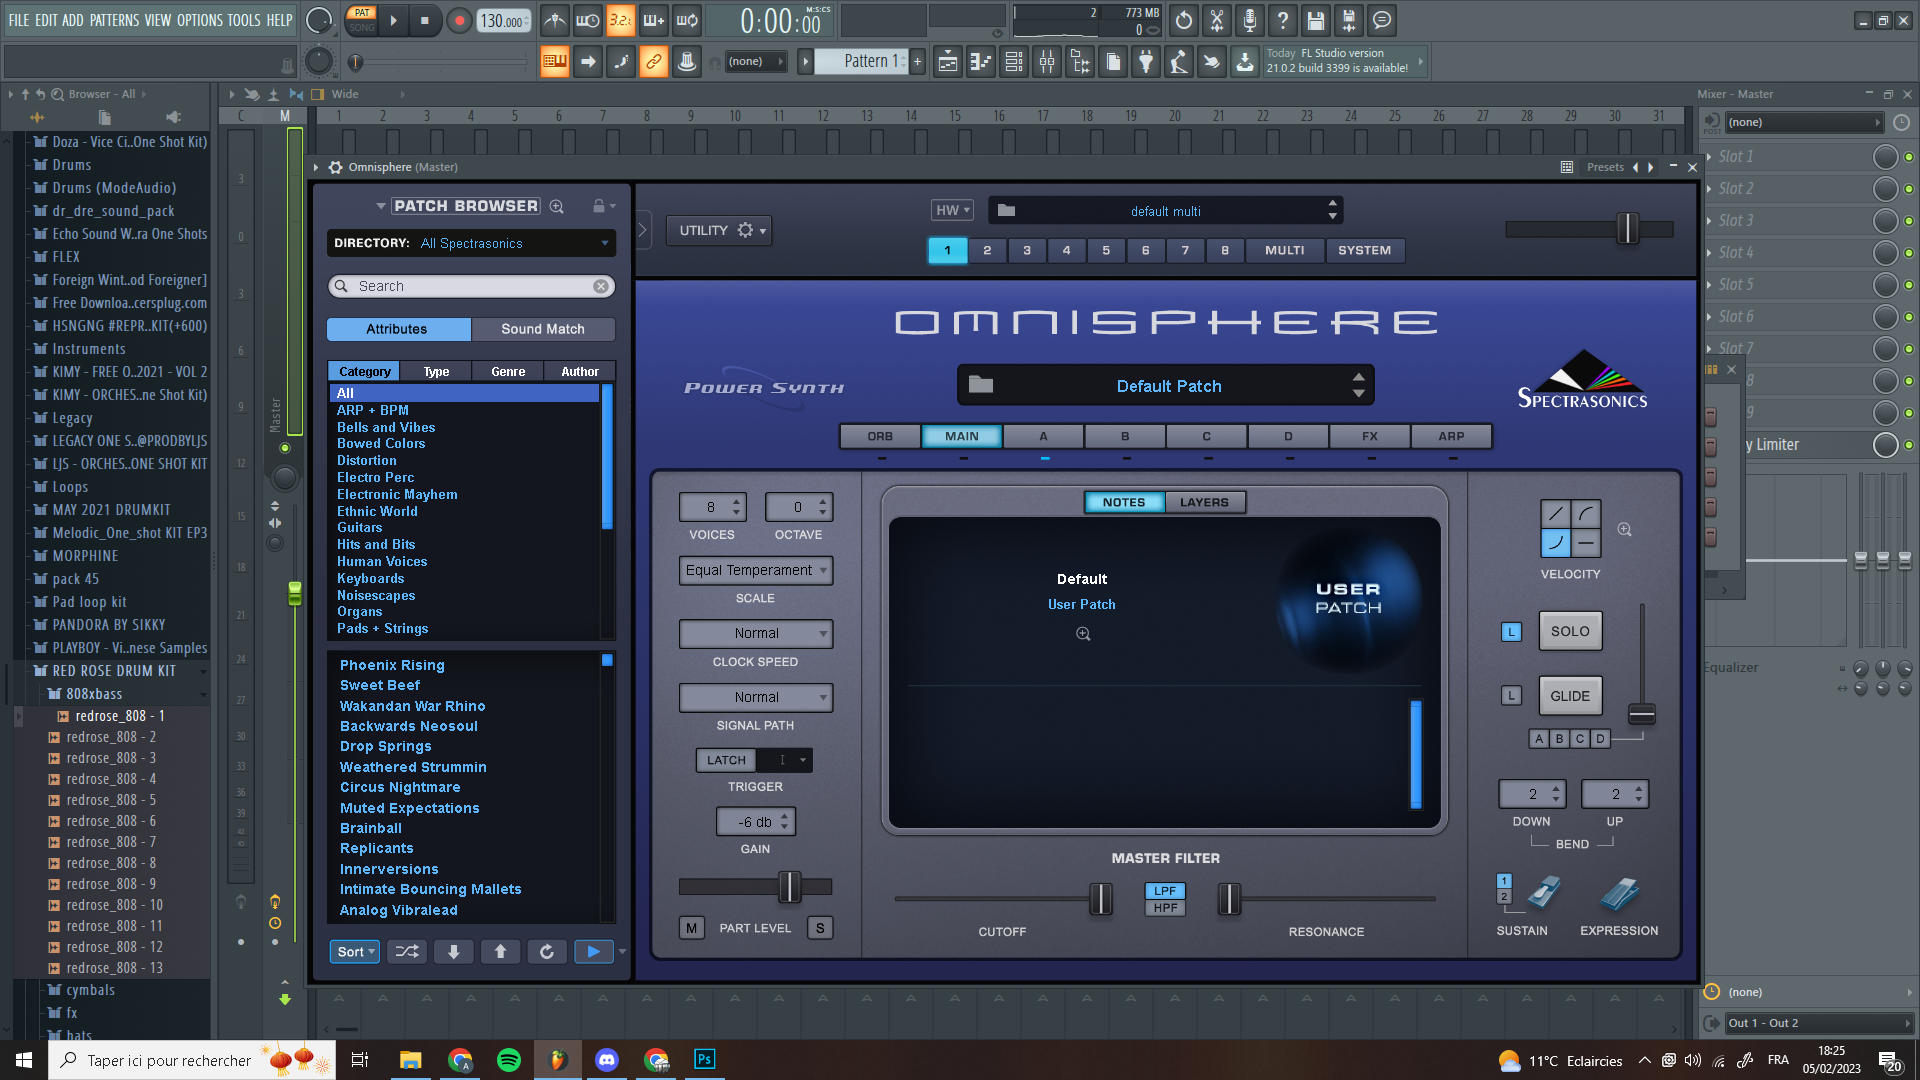The height and width of the screenshot is (1080, 1920).
Task: Toggle PAT/SONG mode switch
Action: pos(362,20)
